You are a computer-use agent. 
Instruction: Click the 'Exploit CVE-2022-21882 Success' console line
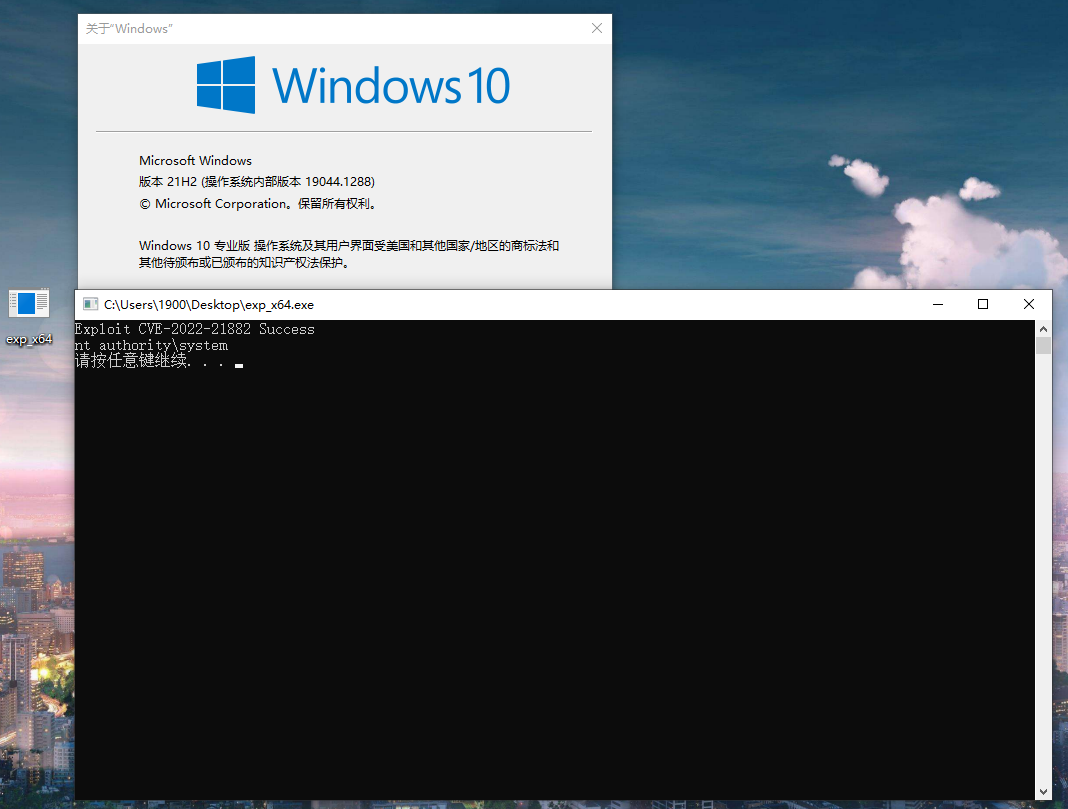(x=195, y=329)
